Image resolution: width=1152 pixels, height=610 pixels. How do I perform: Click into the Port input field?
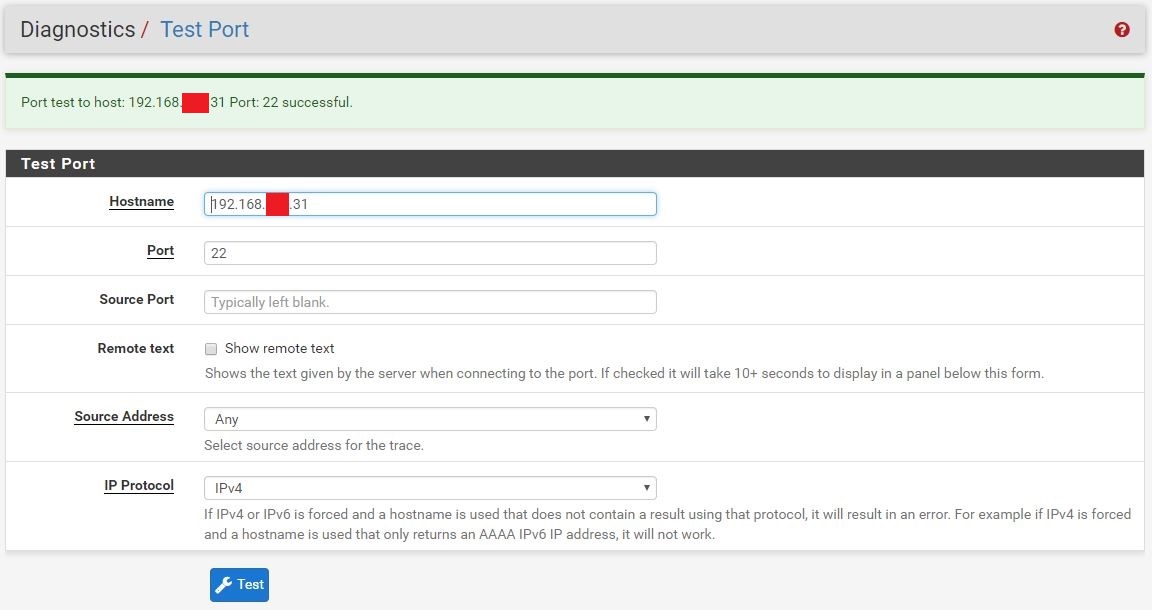tap(430, 253)
